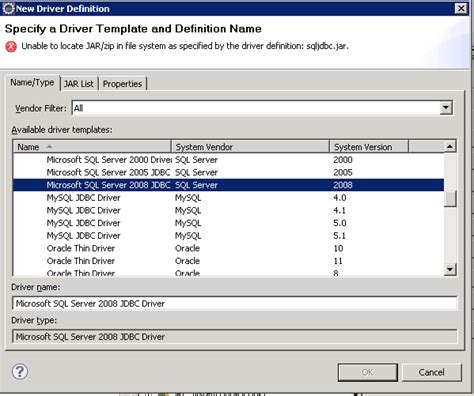
Task: Select Oracle Thin Driver version 10 row
Action: (228, 248)
